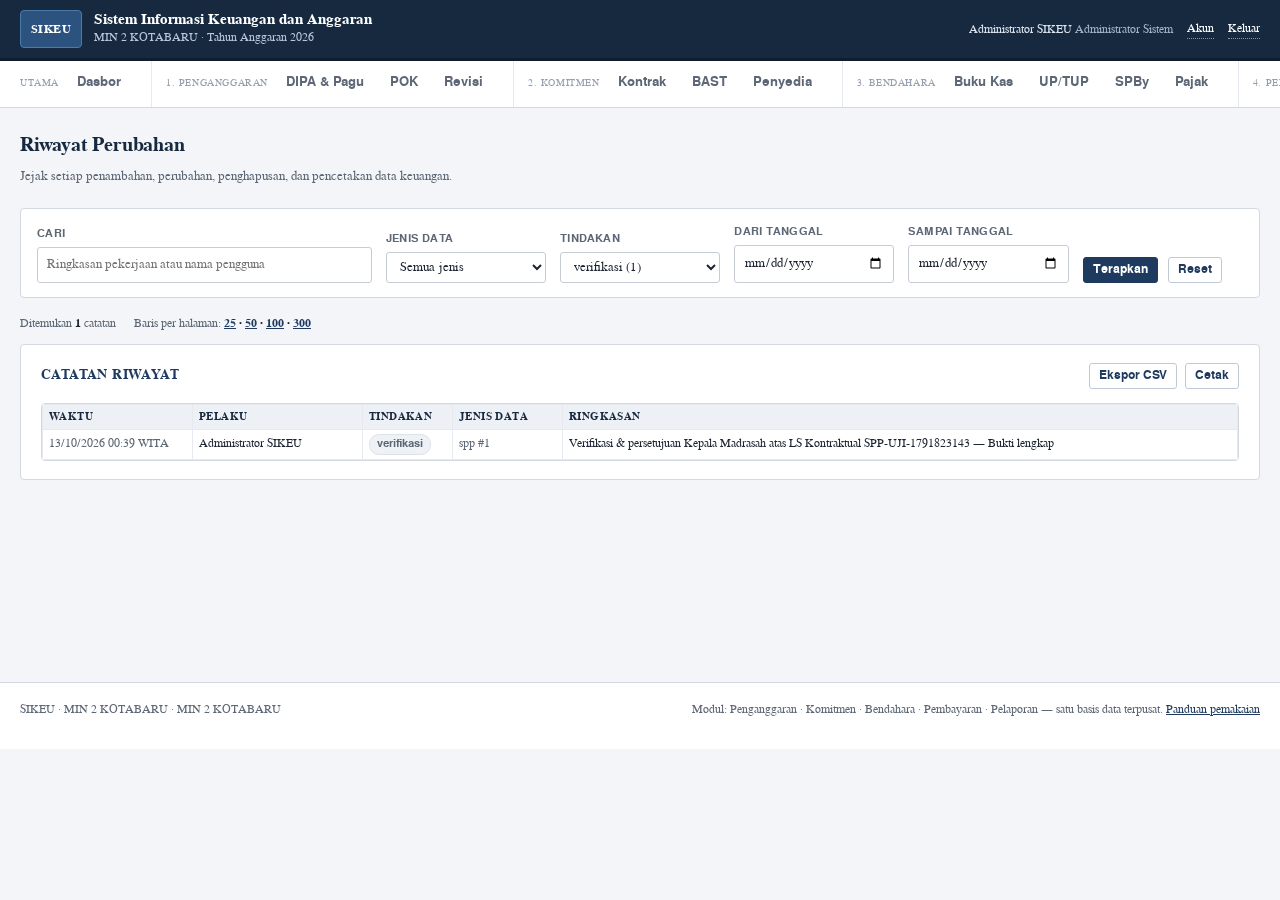Viewport: 1280px width, 900px height.
Task: Click the timestamp 13/10/2026 00:39 WITA
Action: (x=109, y=443)
